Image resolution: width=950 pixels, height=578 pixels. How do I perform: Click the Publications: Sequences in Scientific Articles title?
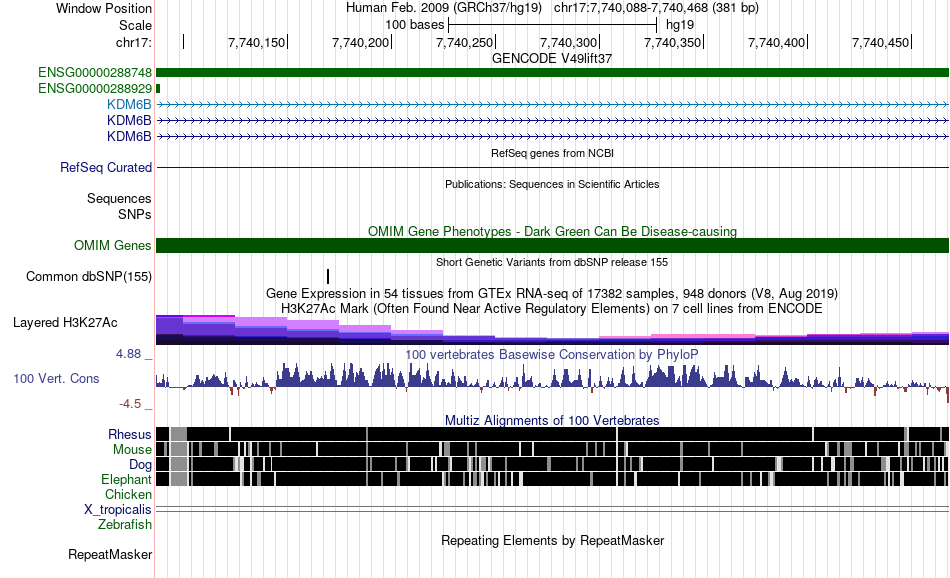pos(552,184)
